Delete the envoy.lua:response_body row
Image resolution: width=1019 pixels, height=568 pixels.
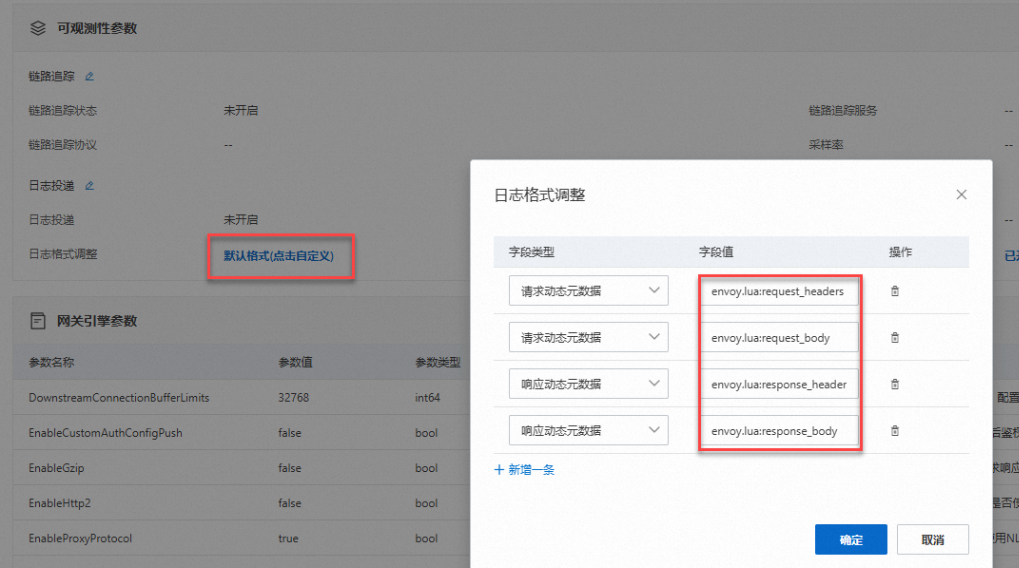pos(895,431)
